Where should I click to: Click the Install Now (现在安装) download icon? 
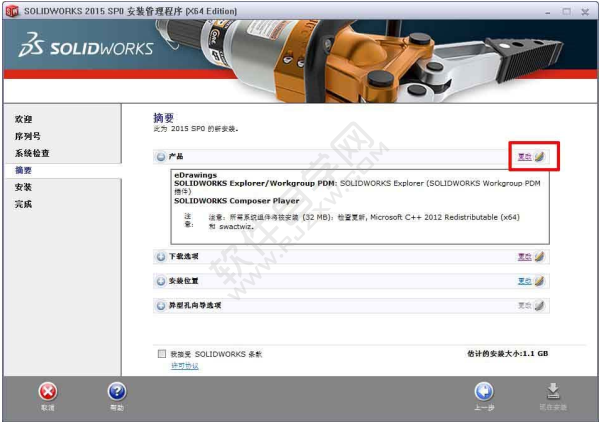tap(553, 392)
